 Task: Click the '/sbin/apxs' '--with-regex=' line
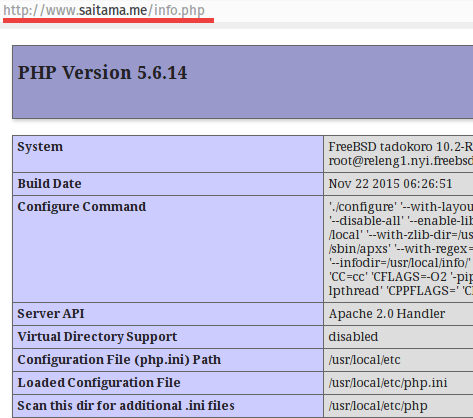400,249
